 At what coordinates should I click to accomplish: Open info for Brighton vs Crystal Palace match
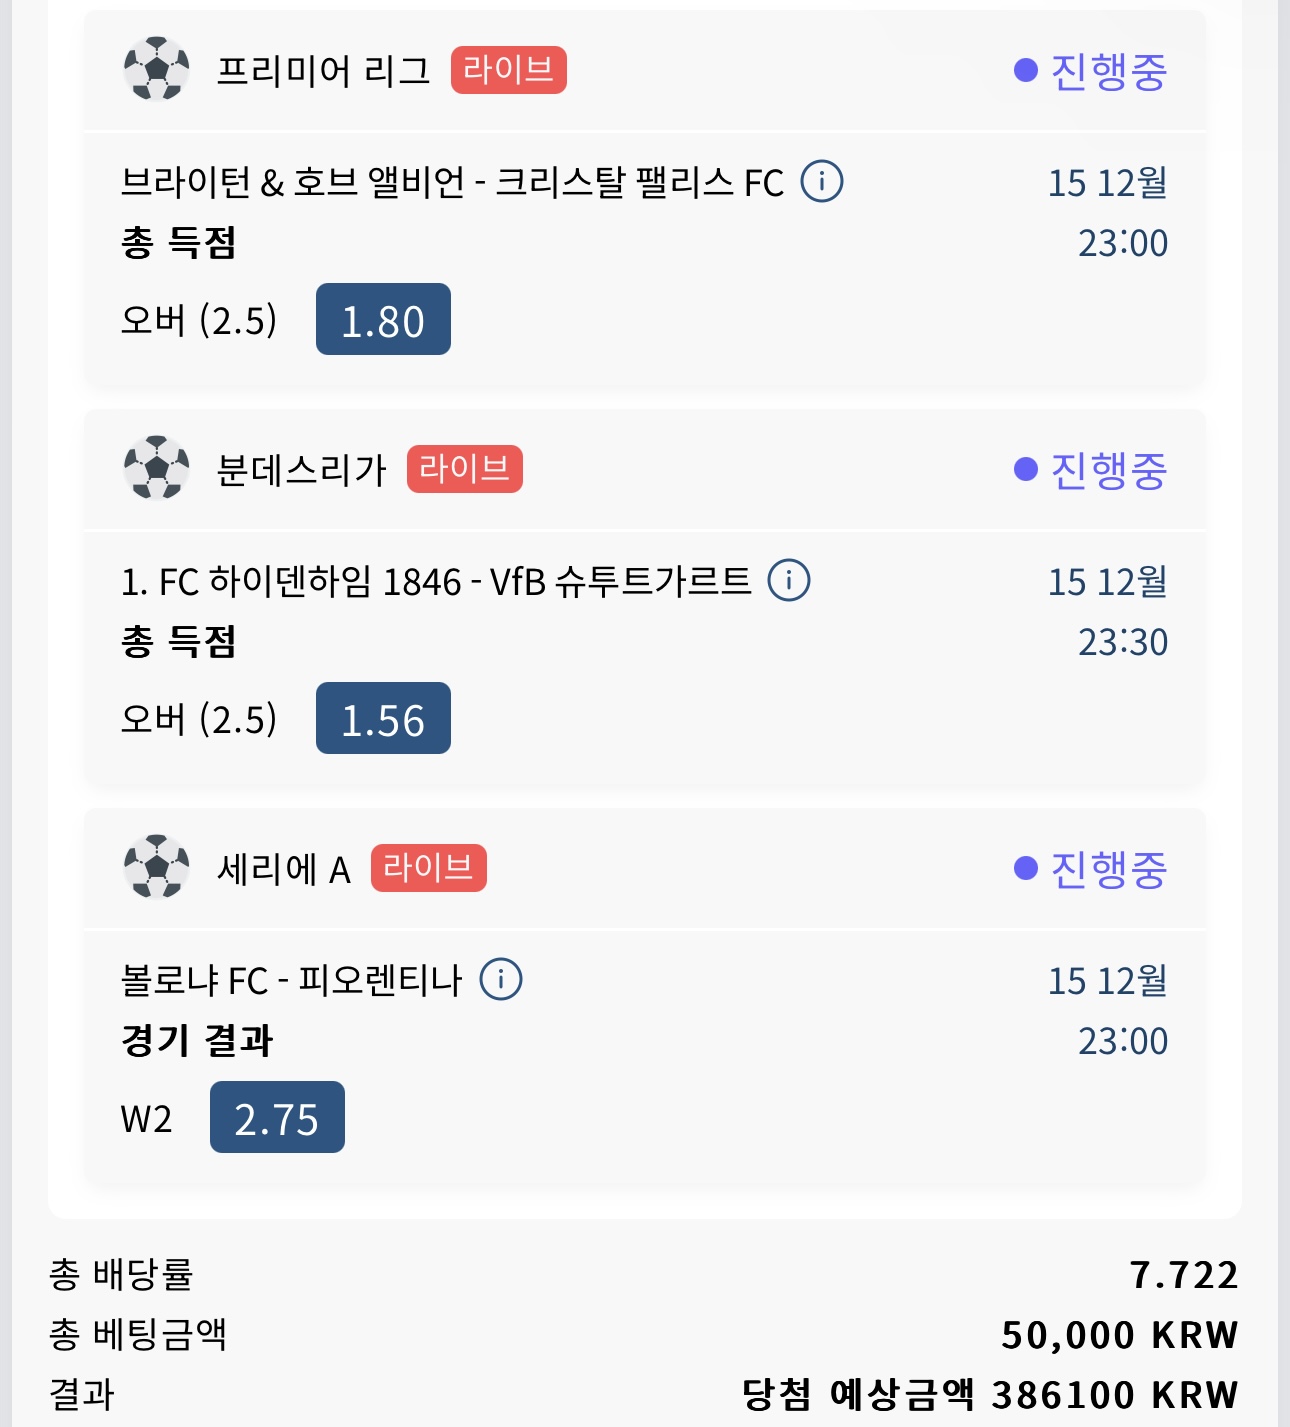[x=822, y=182]
